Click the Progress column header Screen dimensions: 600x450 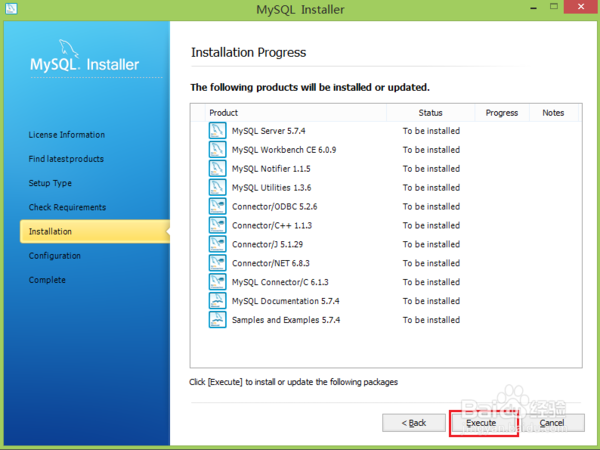[x=502, y=113]
